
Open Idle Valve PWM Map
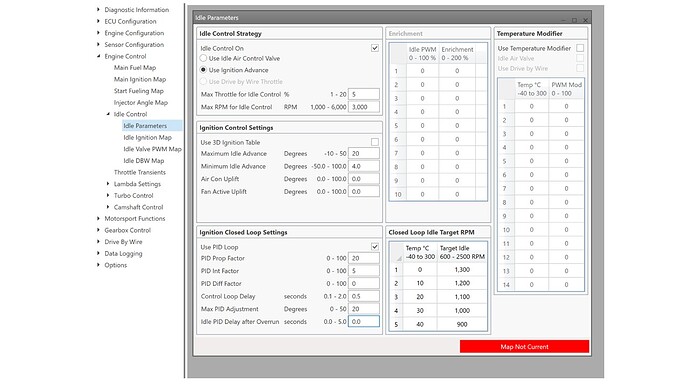pyautogui.click(x=152, y=149)
